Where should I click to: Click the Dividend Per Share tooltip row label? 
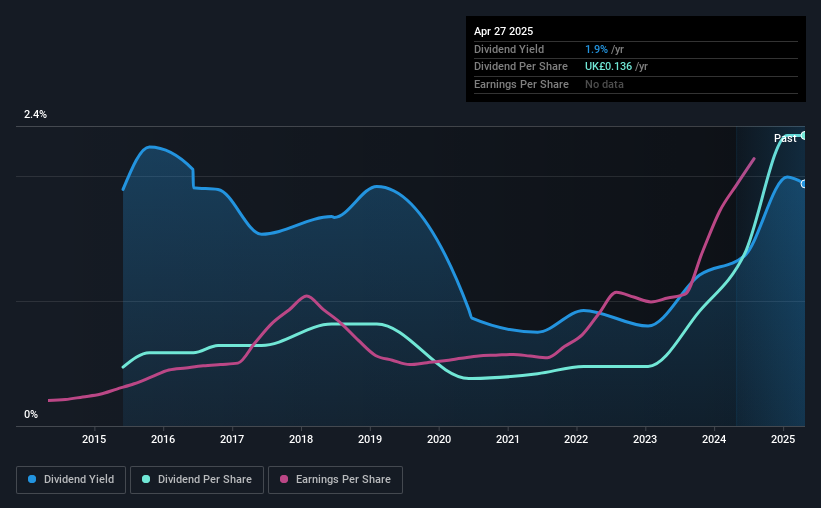pos(520,67)
